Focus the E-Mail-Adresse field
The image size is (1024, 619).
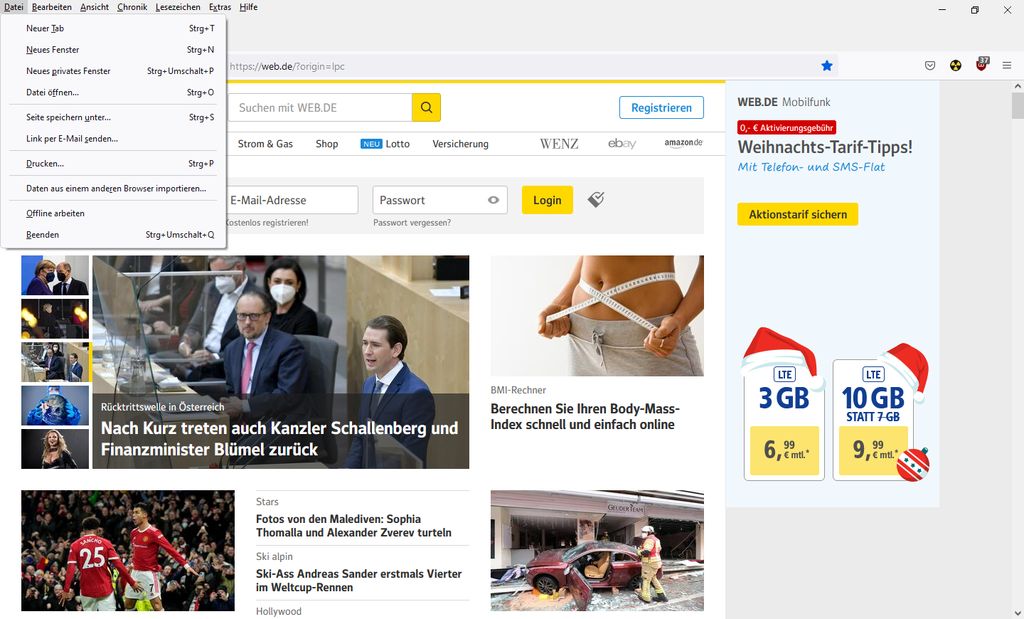tap(292, 200)
